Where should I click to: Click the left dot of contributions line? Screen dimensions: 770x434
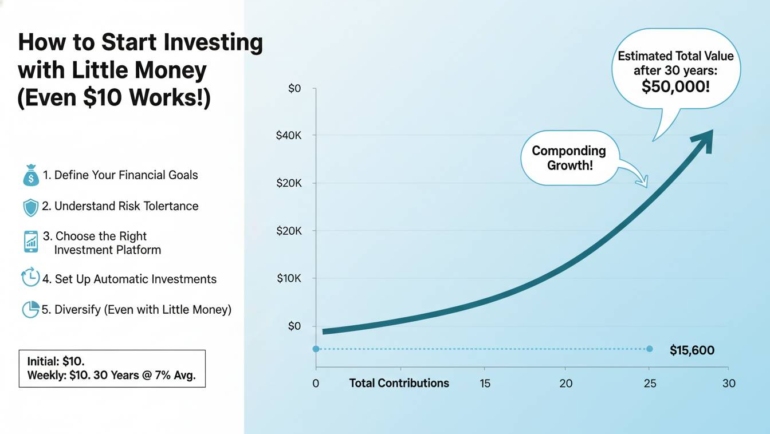(316, 349)
